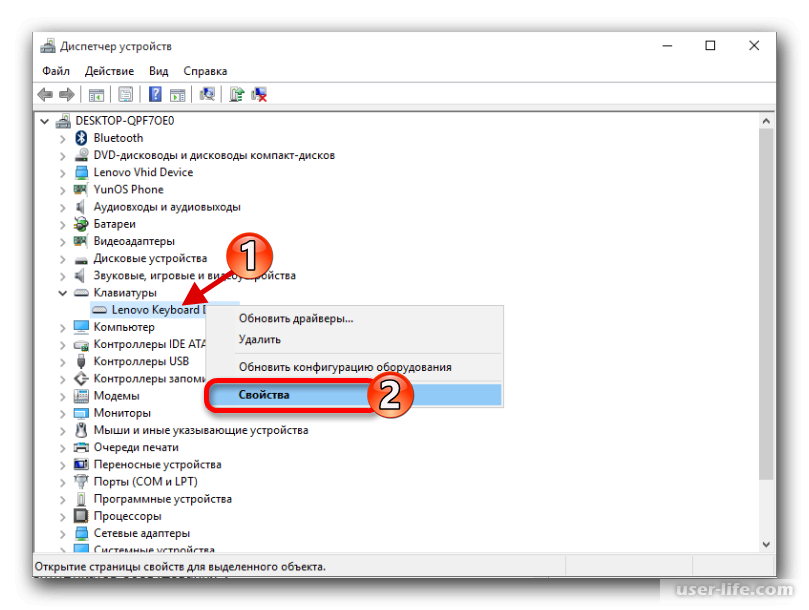Click the show/hide console tree toolbar icon
Image resolution: width=809 pixels, height=610 pixels.
(x=96, y=94)
